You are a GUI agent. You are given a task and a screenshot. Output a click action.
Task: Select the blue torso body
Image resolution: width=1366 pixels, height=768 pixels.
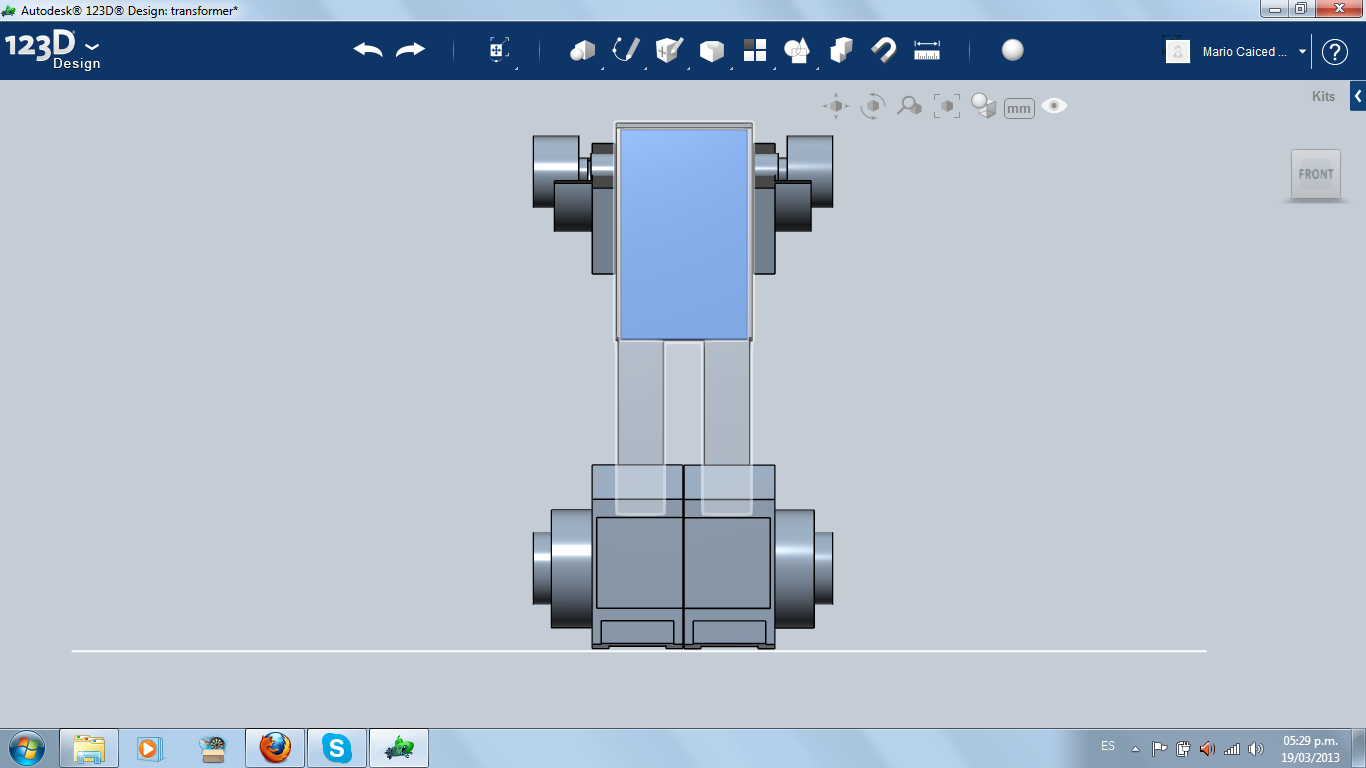pos(684,233)
